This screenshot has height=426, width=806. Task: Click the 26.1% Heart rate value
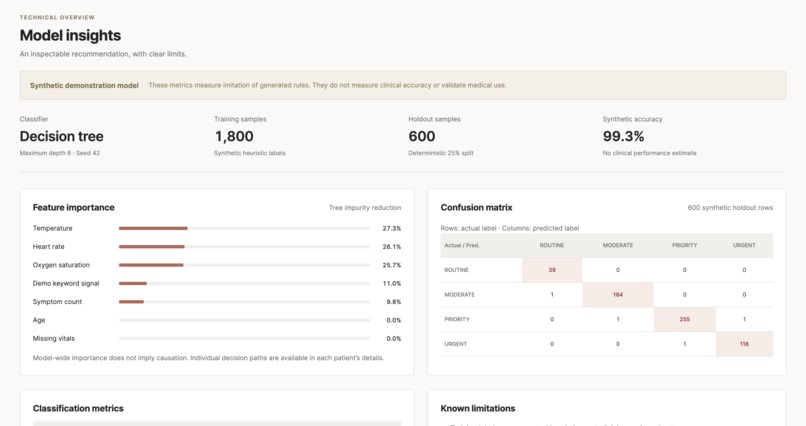tap(392, 247)
